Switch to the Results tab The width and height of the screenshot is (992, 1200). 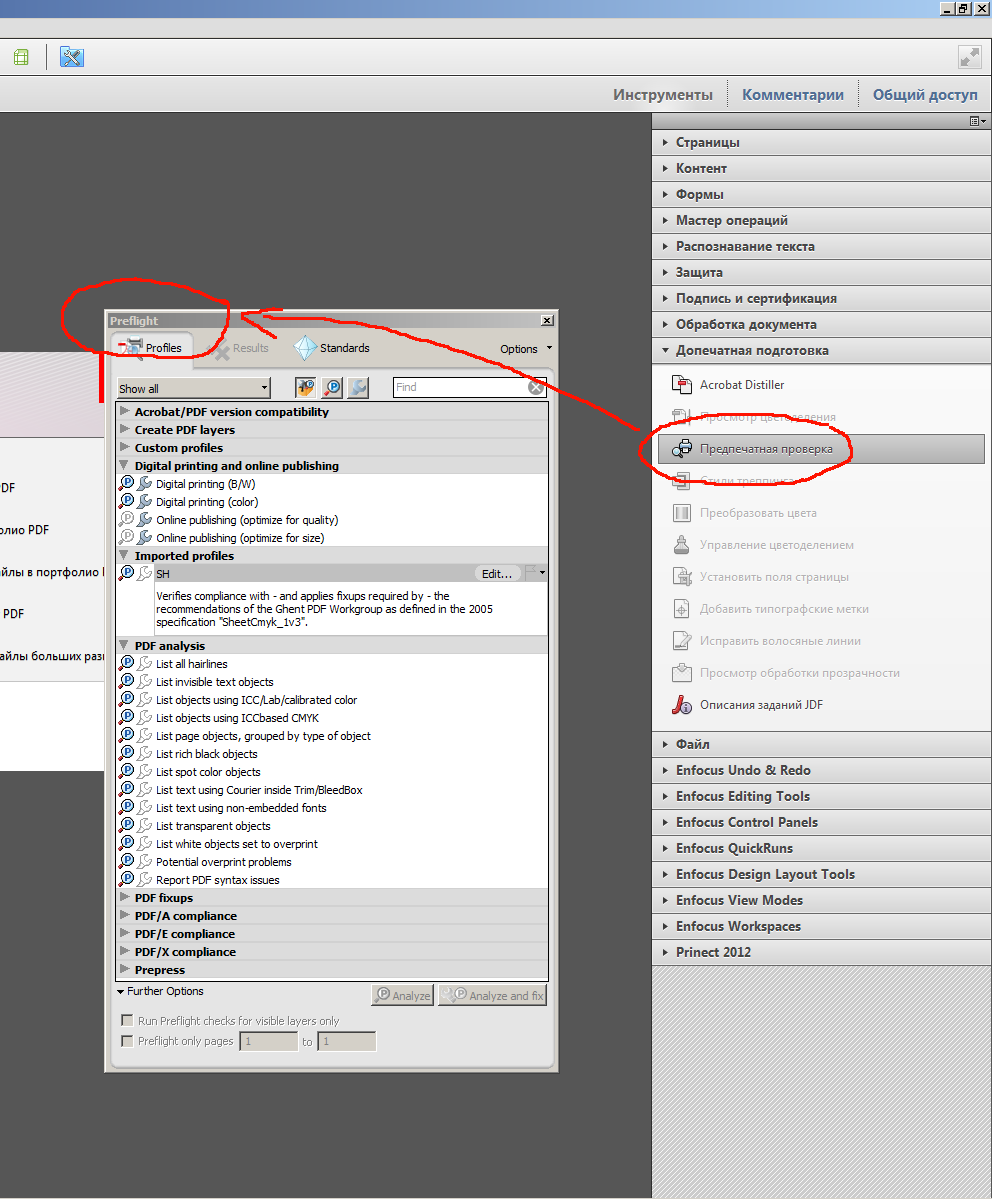(240, 348)
